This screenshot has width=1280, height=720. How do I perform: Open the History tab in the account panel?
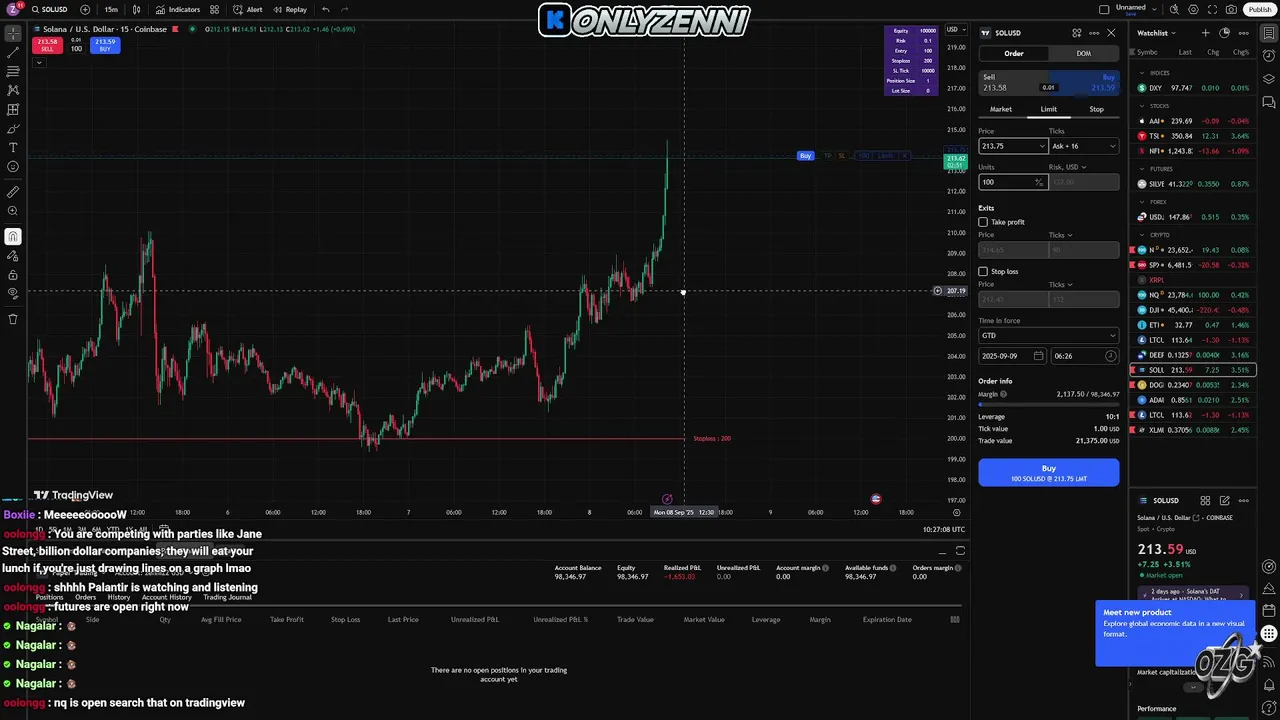click(x=118, y=597)
